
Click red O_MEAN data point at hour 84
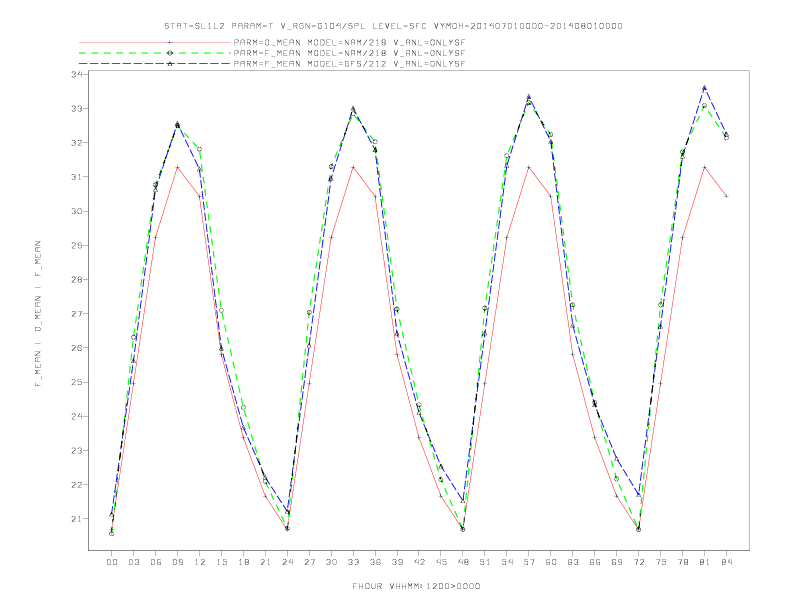726,196
